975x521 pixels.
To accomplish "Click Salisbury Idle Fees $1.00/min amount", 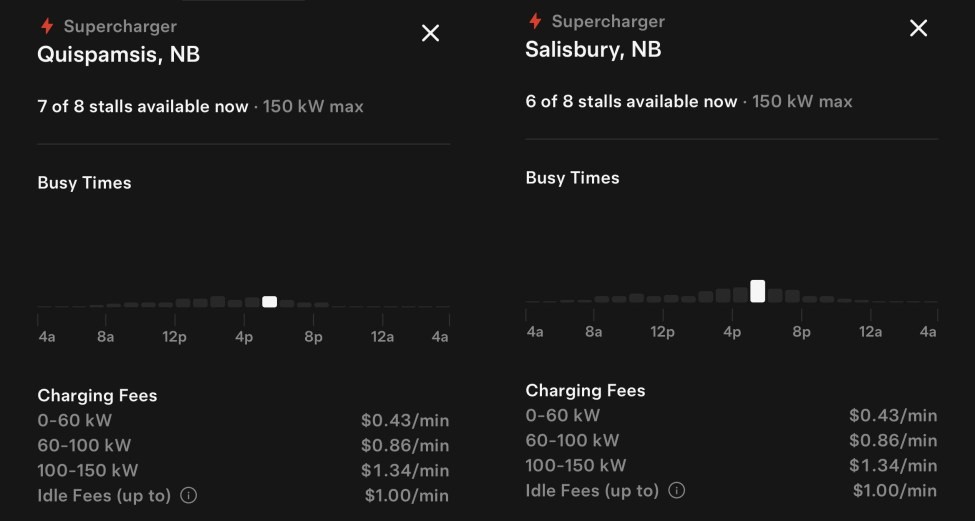I will coord(894,490).
